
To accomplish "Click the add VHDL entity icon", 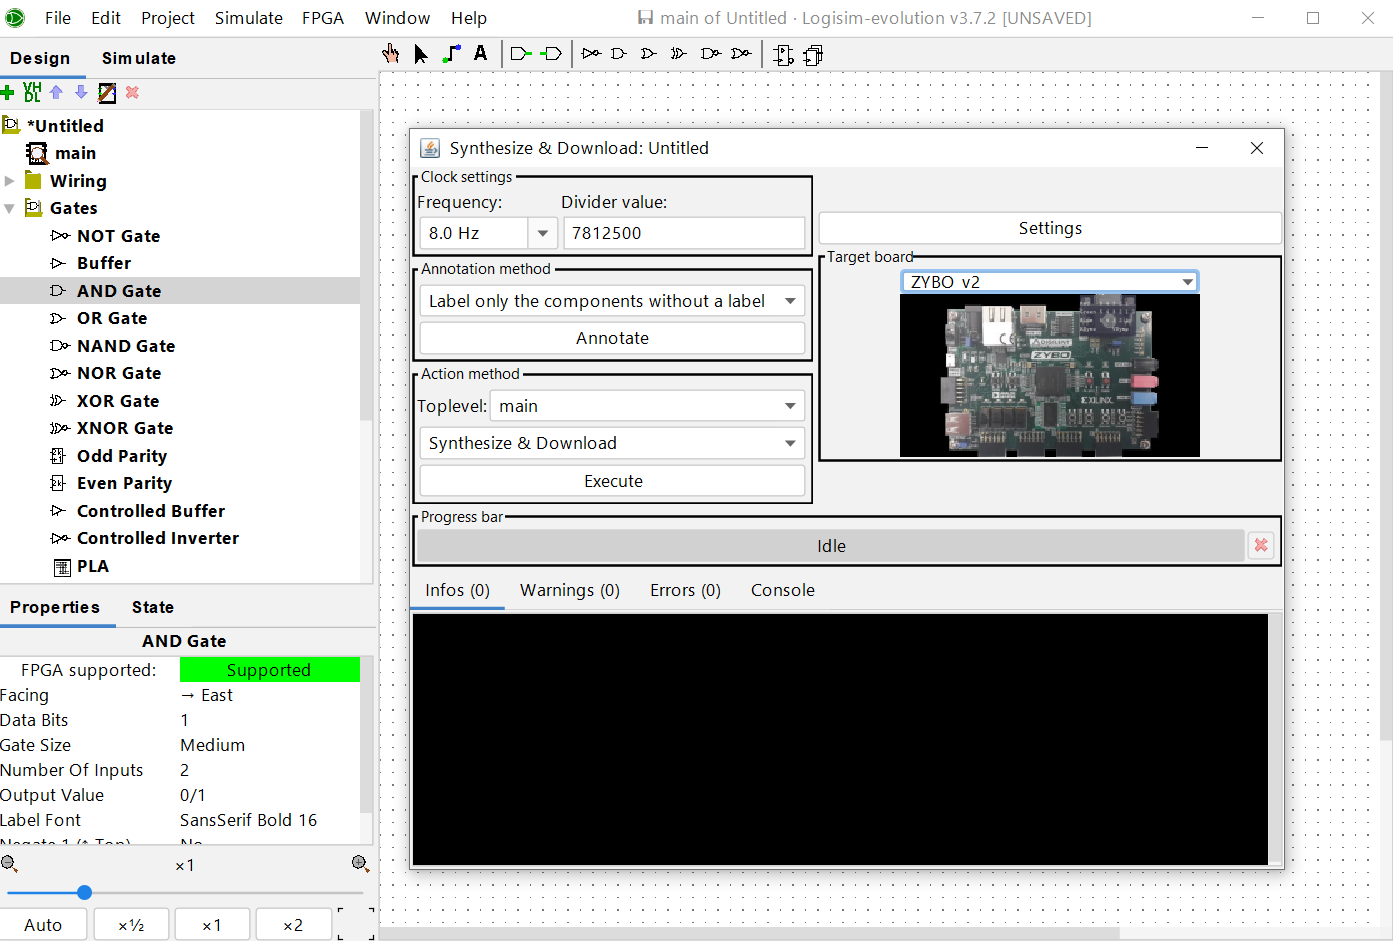I will [32, 93].
